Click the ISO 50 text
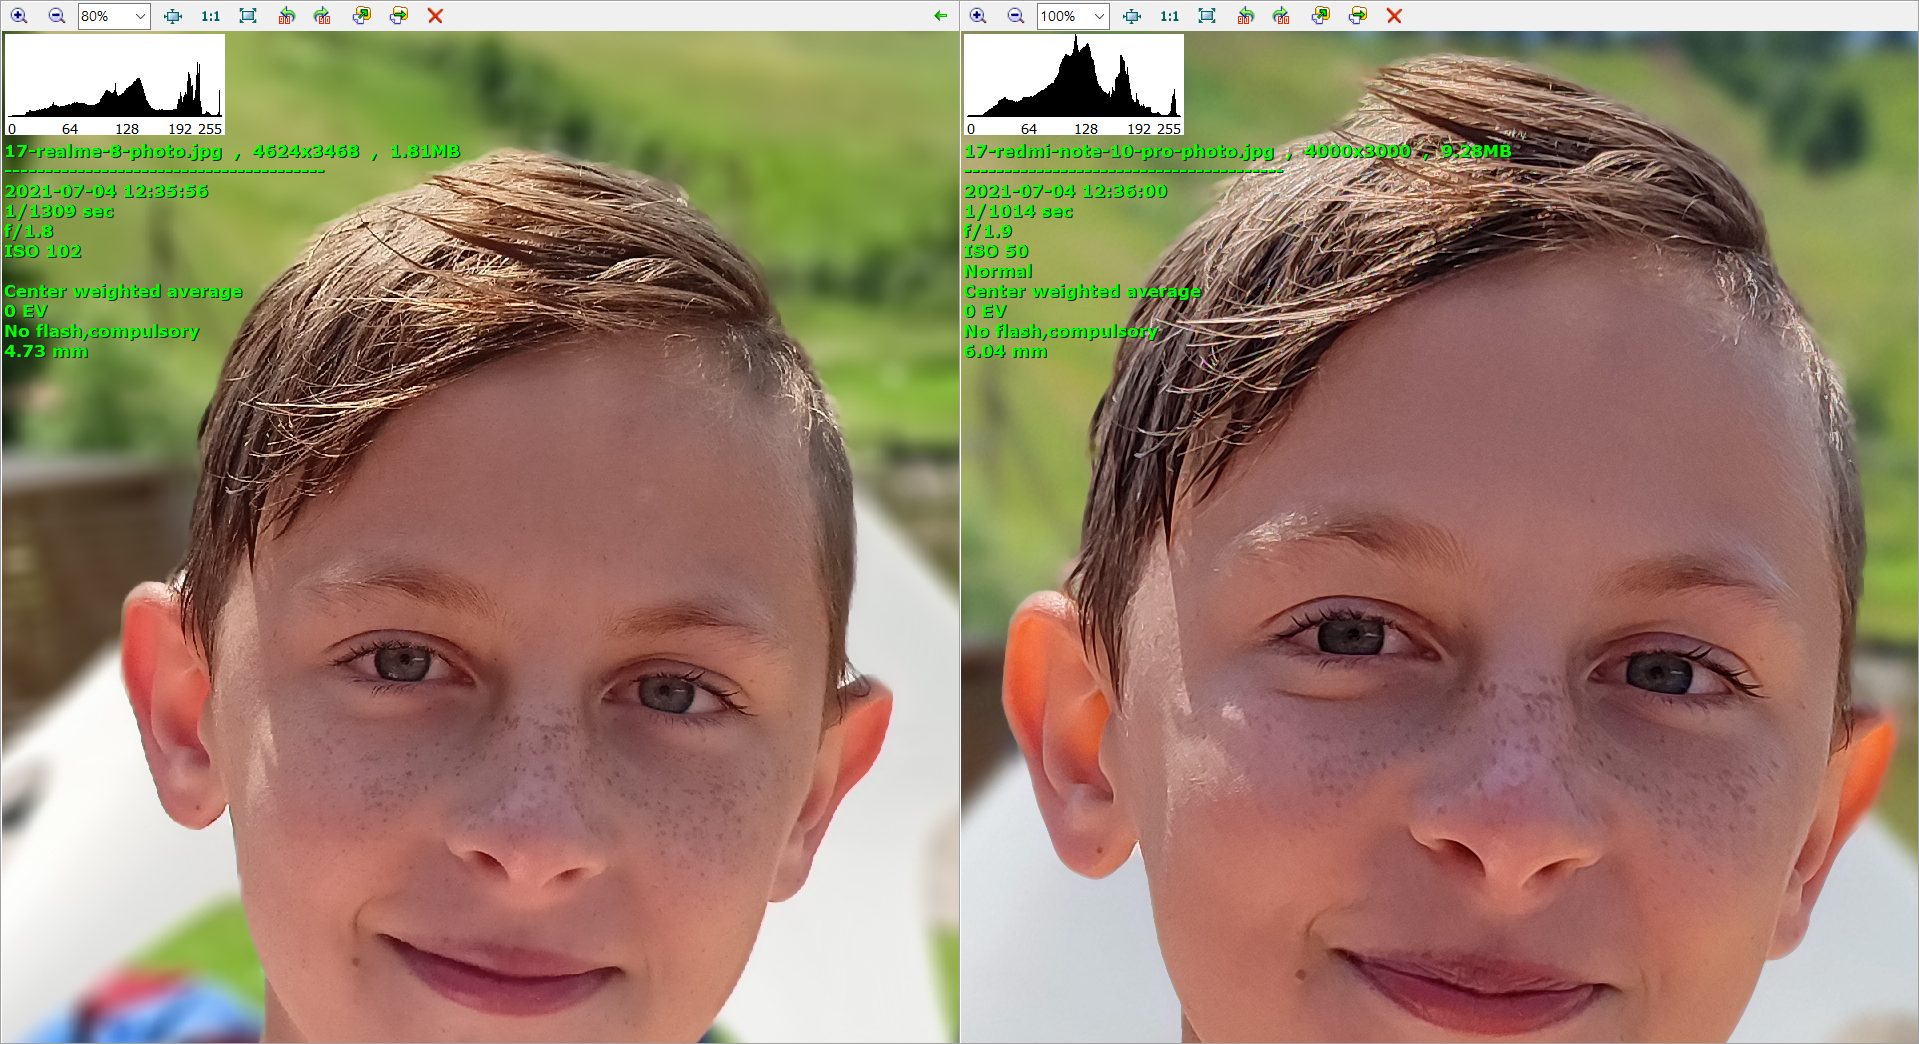The image size is (1919, 1044). pos(996,251)
